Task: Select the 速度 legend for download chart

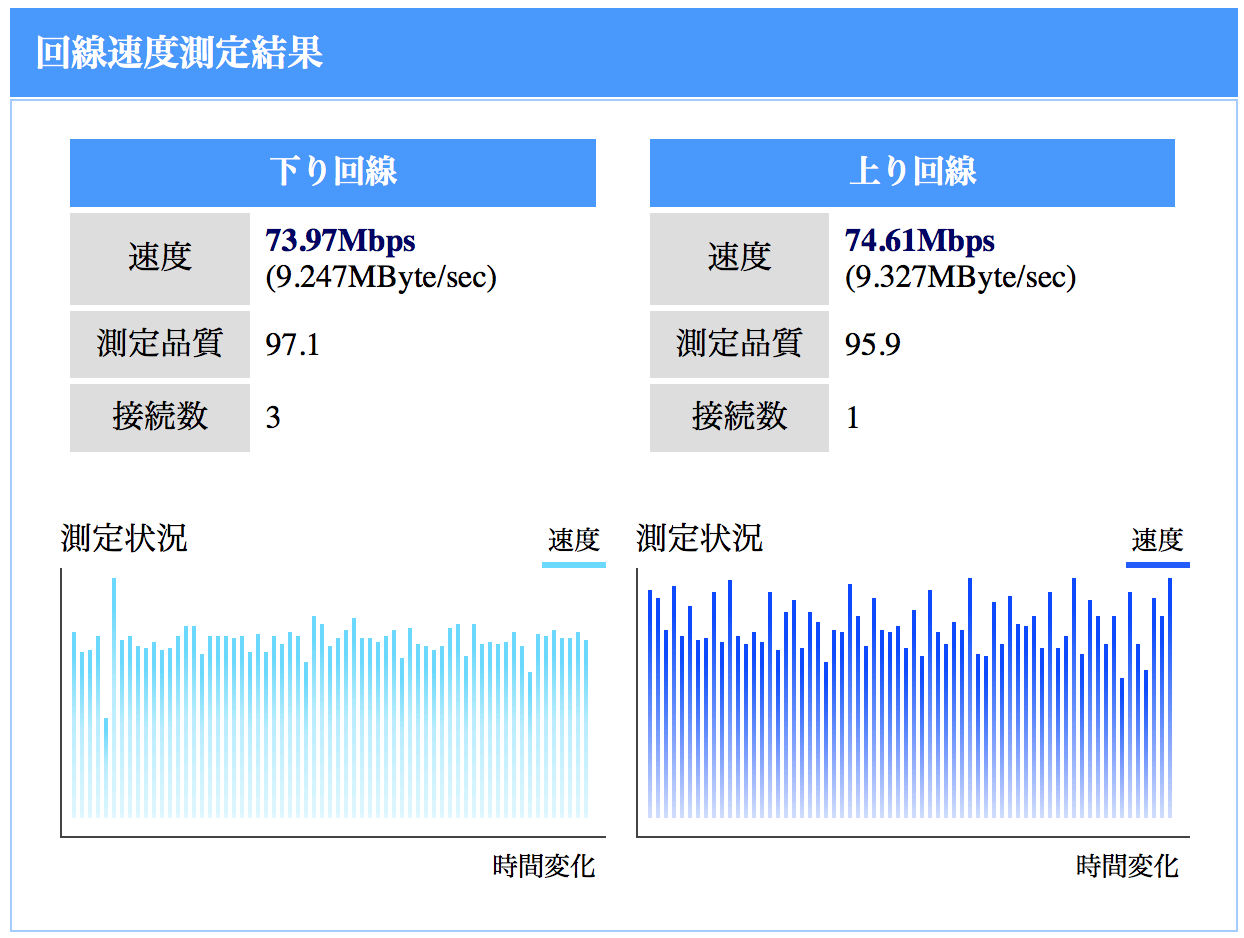Action: (576, 539)
